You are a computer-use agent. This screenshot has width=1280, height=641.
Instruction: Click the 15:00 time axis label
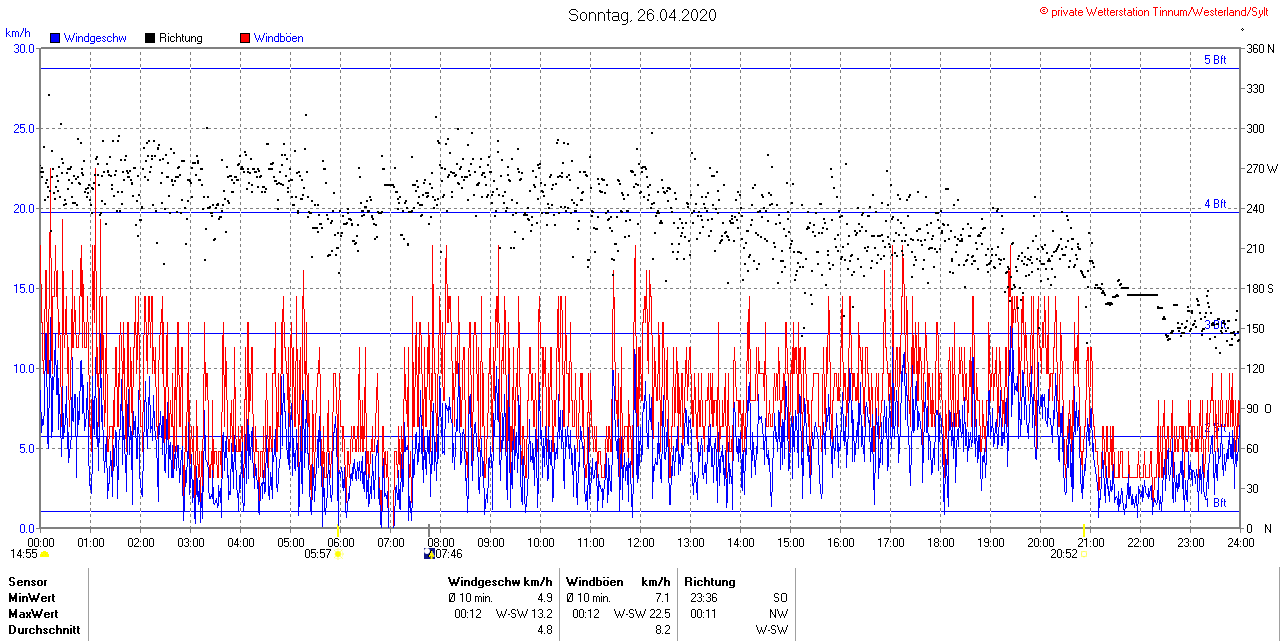pos(791,543)
